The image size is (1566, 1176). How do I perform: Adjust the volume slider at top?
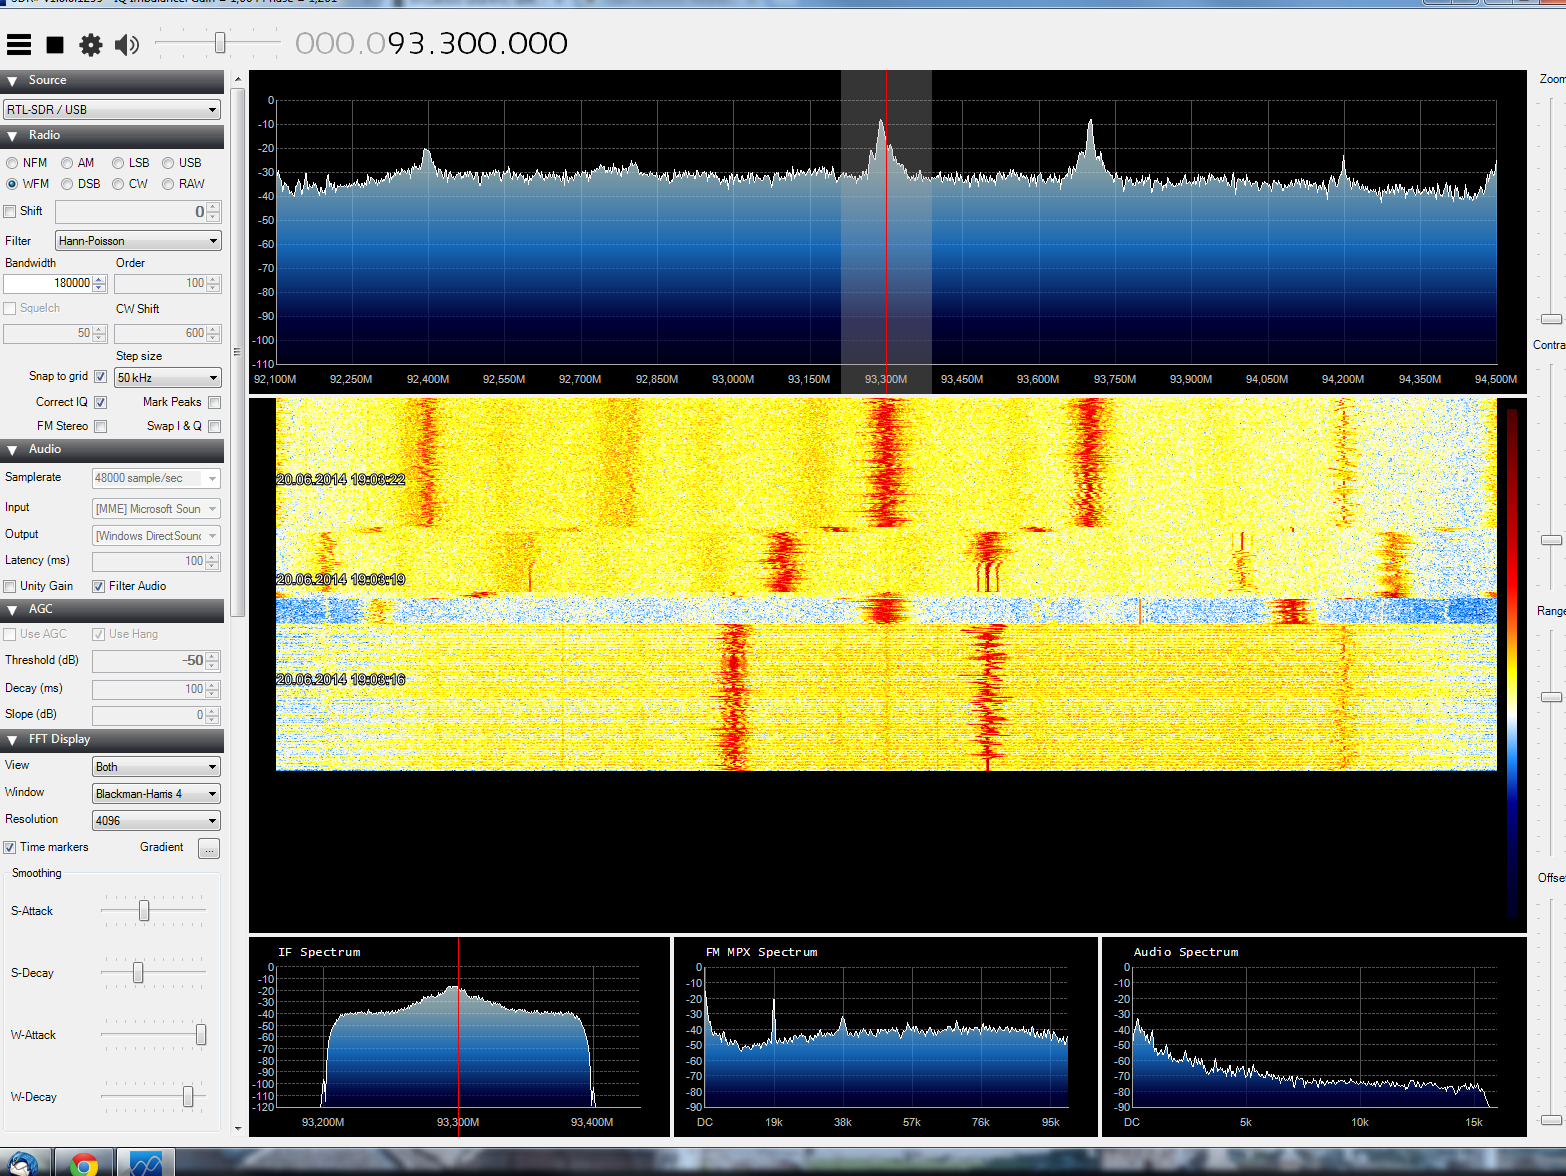click(219, 43)
